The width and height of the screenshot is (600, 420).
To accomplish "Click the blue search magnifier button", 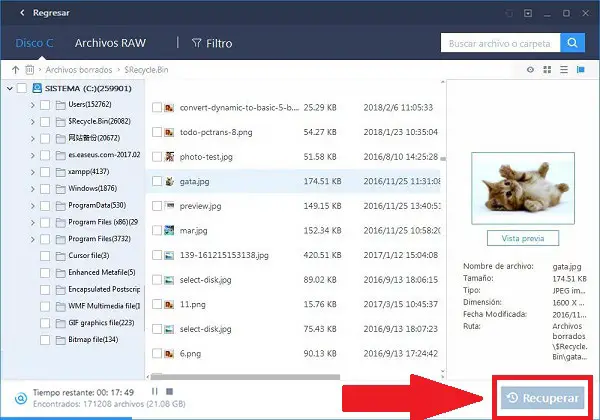I will click(572, 42).
